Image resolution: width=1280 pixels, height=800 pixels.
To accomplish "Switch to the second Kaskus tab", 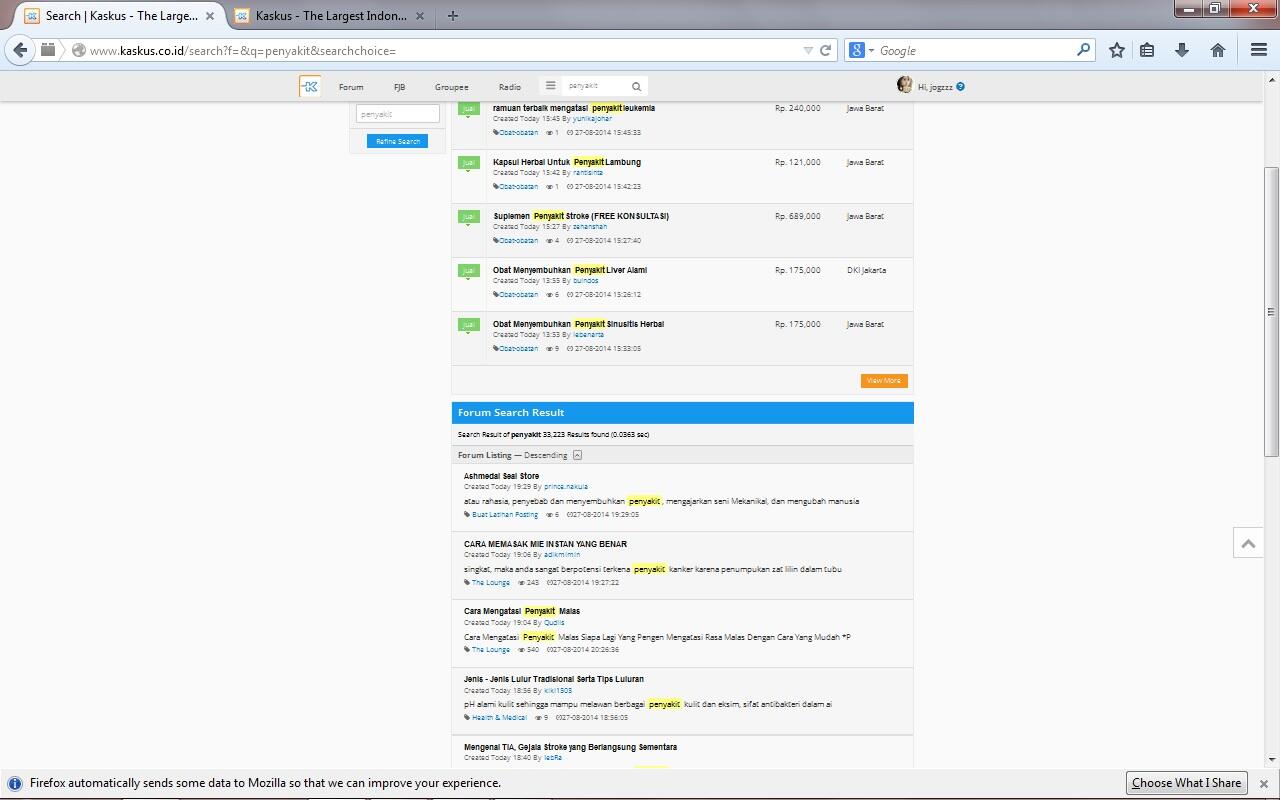I will [x=330, y=16].
